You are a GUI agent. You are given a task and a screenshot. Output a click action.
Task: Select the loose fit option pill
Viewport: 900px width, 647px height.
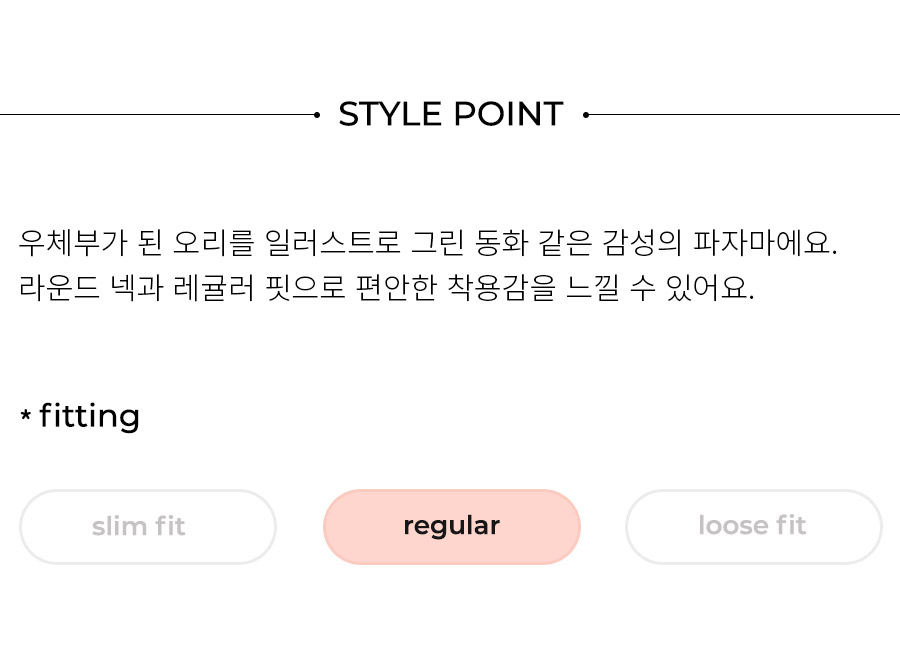coord(754,526)
